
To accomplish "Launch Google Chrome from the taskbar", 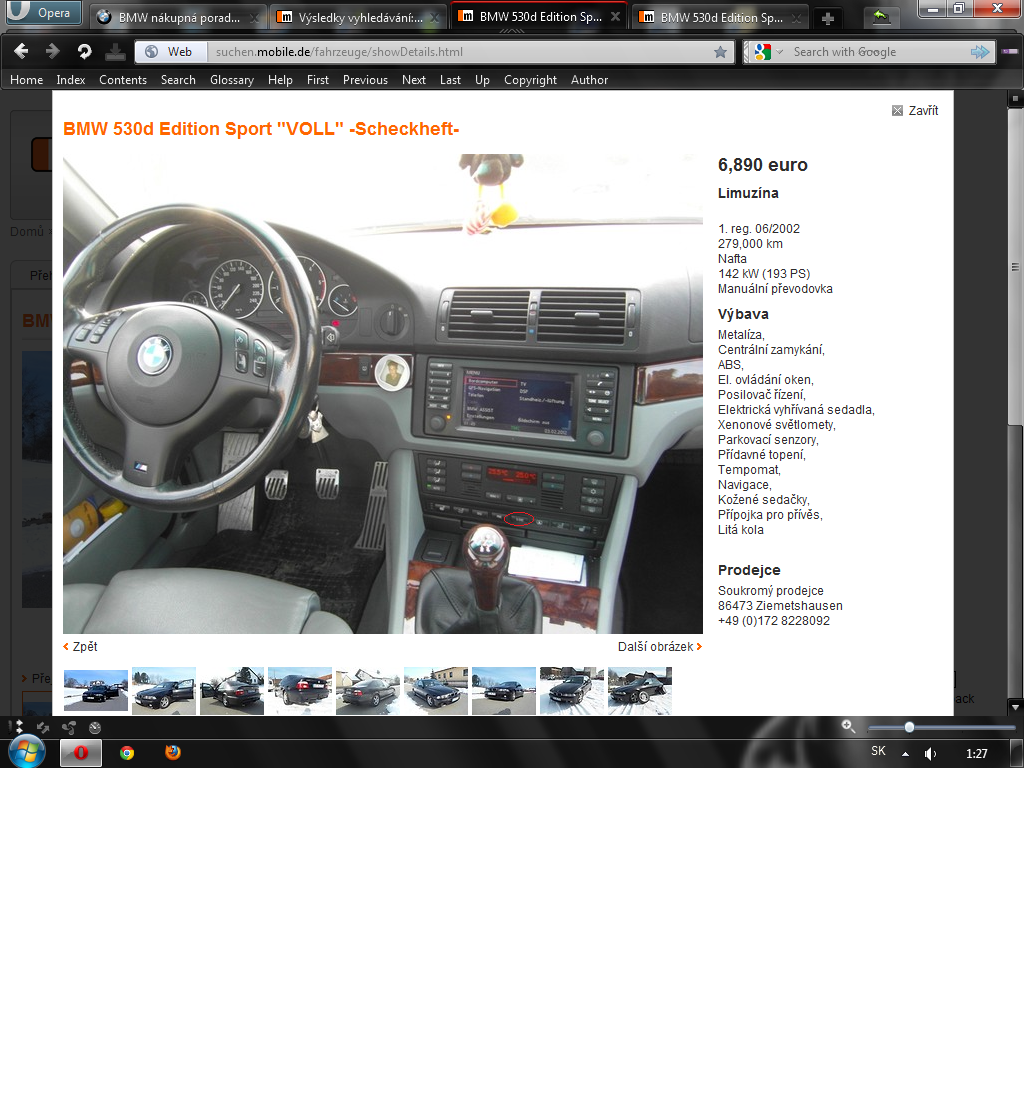I will click(127, 753).
